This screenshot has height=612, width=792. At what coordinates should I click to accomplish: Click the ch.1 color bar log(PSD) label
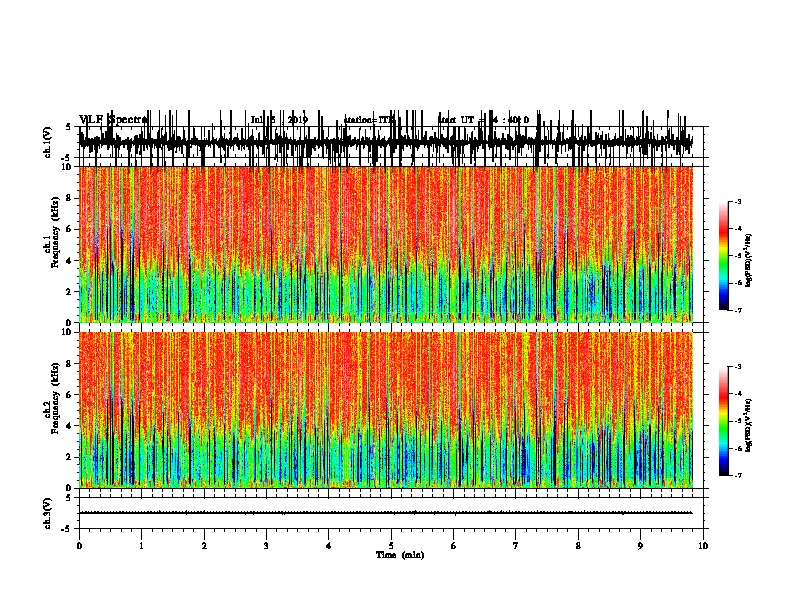tap(748, 260)
